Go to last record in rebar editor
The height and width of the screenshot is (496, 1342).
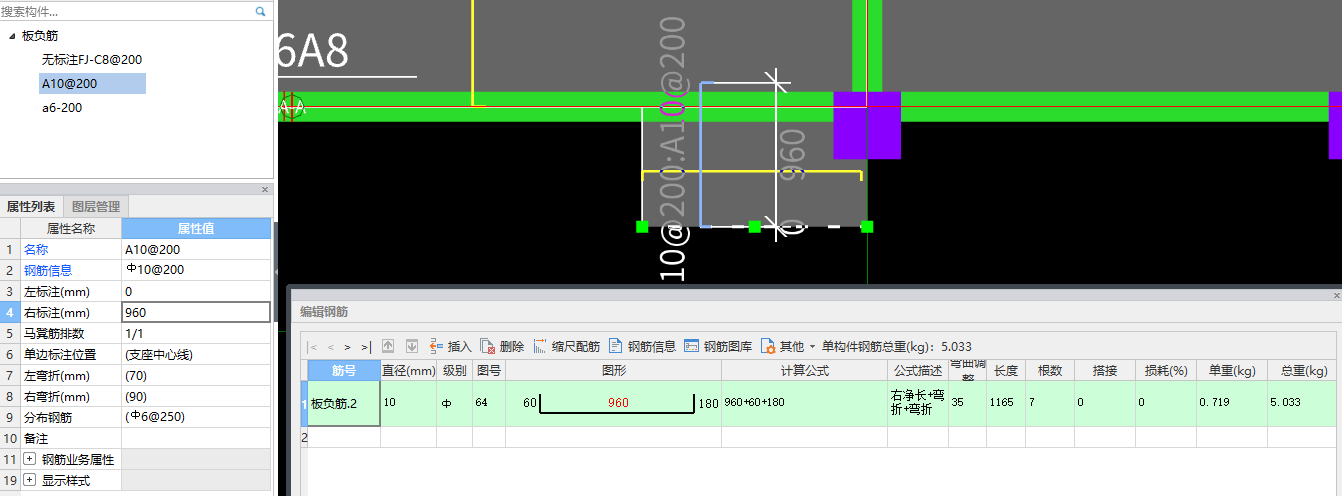point(365,347)
